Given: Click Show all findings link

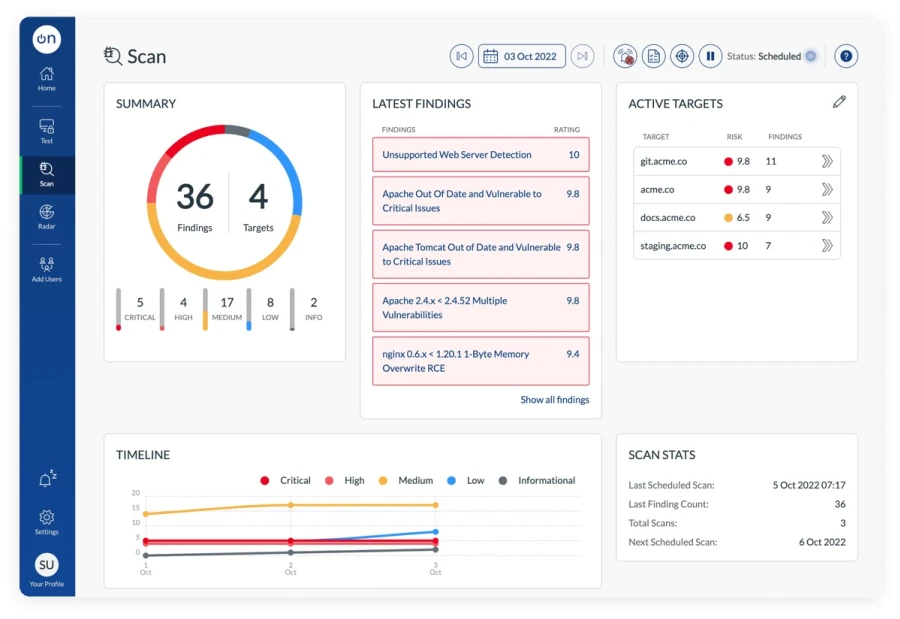Looking at the screenshot, I should pyautogui.click(x=554, y=400).
